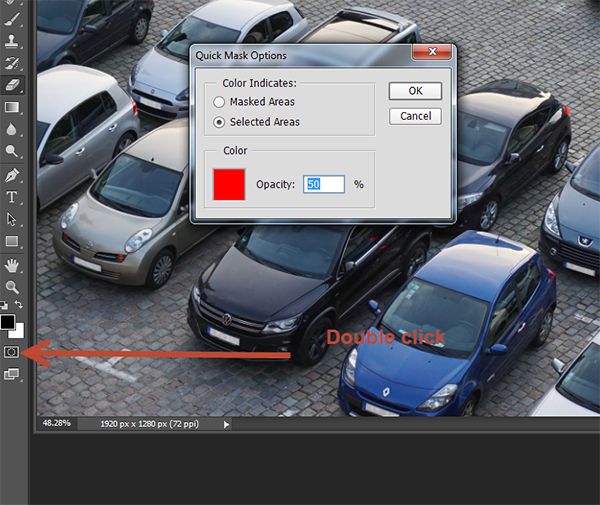
Task: Select the Horizontal Type tool
Action: coord(13,197)
